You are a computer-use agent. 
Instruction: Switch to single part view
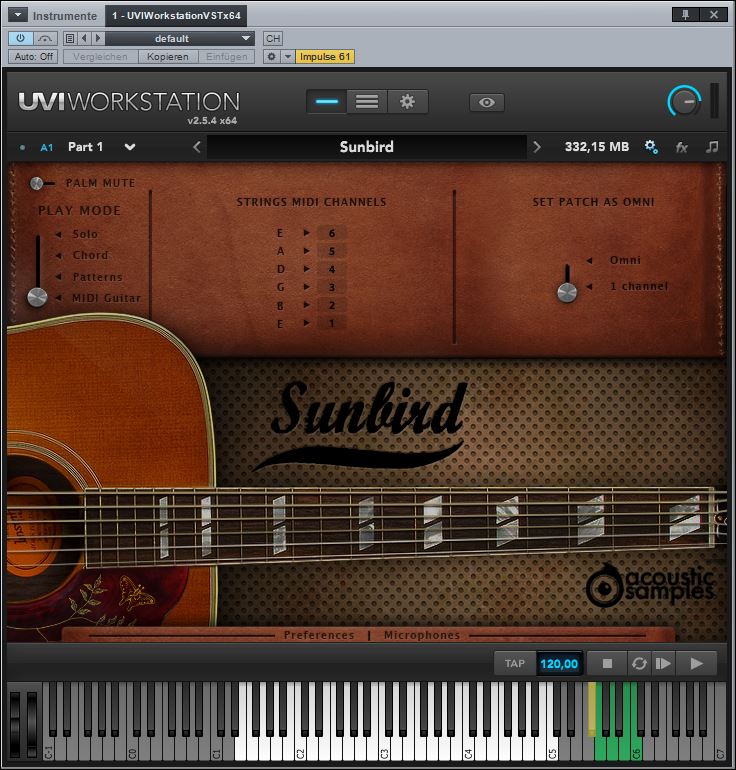(x=327, y=102)
